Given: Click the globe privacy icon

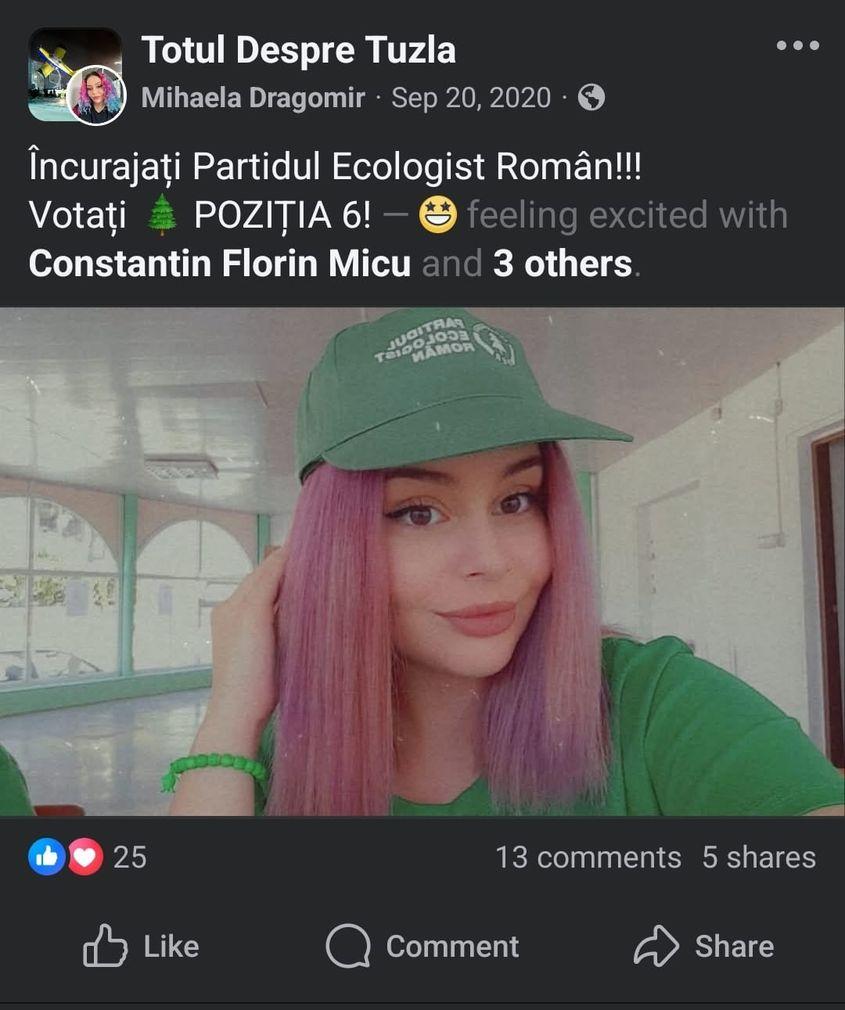Looking at the screenshot, I should point(591,98).
